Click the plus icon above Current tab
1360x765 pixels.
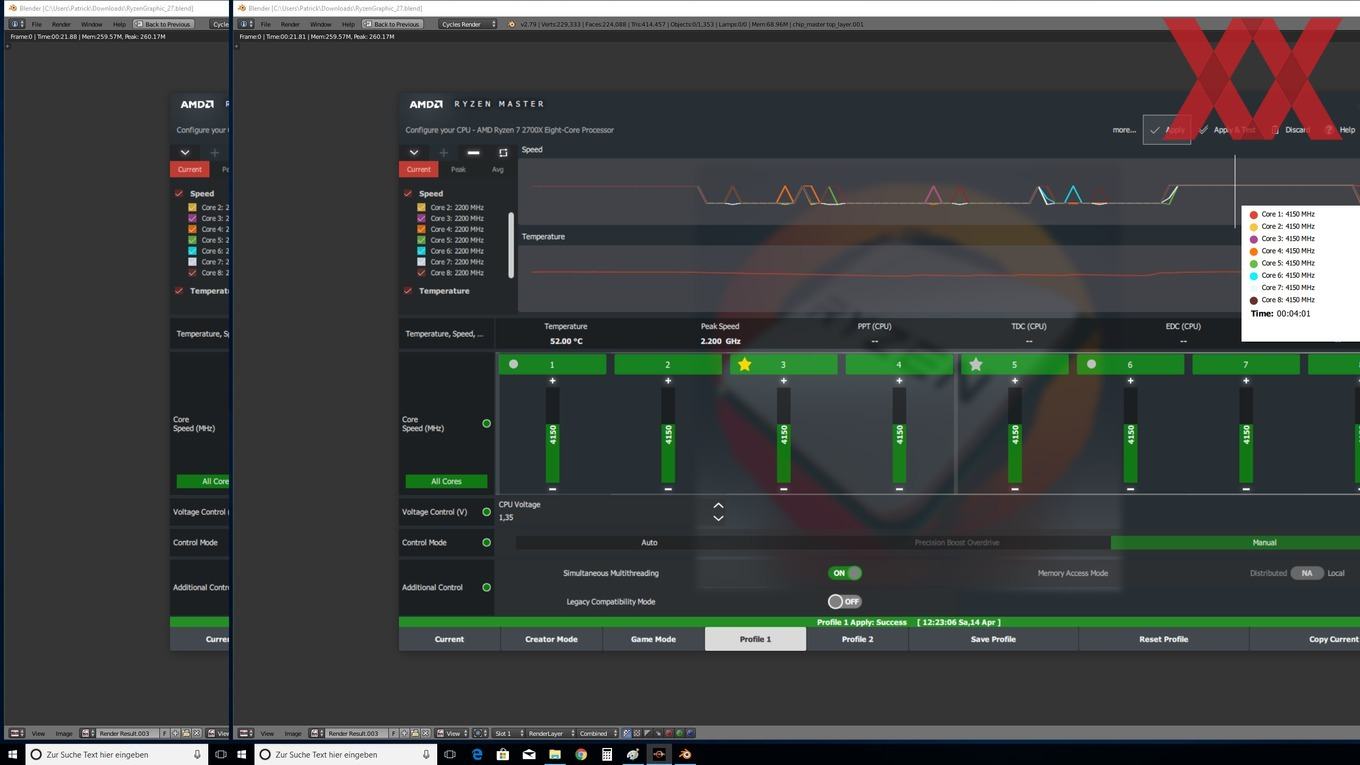click(x=443, y=153)
